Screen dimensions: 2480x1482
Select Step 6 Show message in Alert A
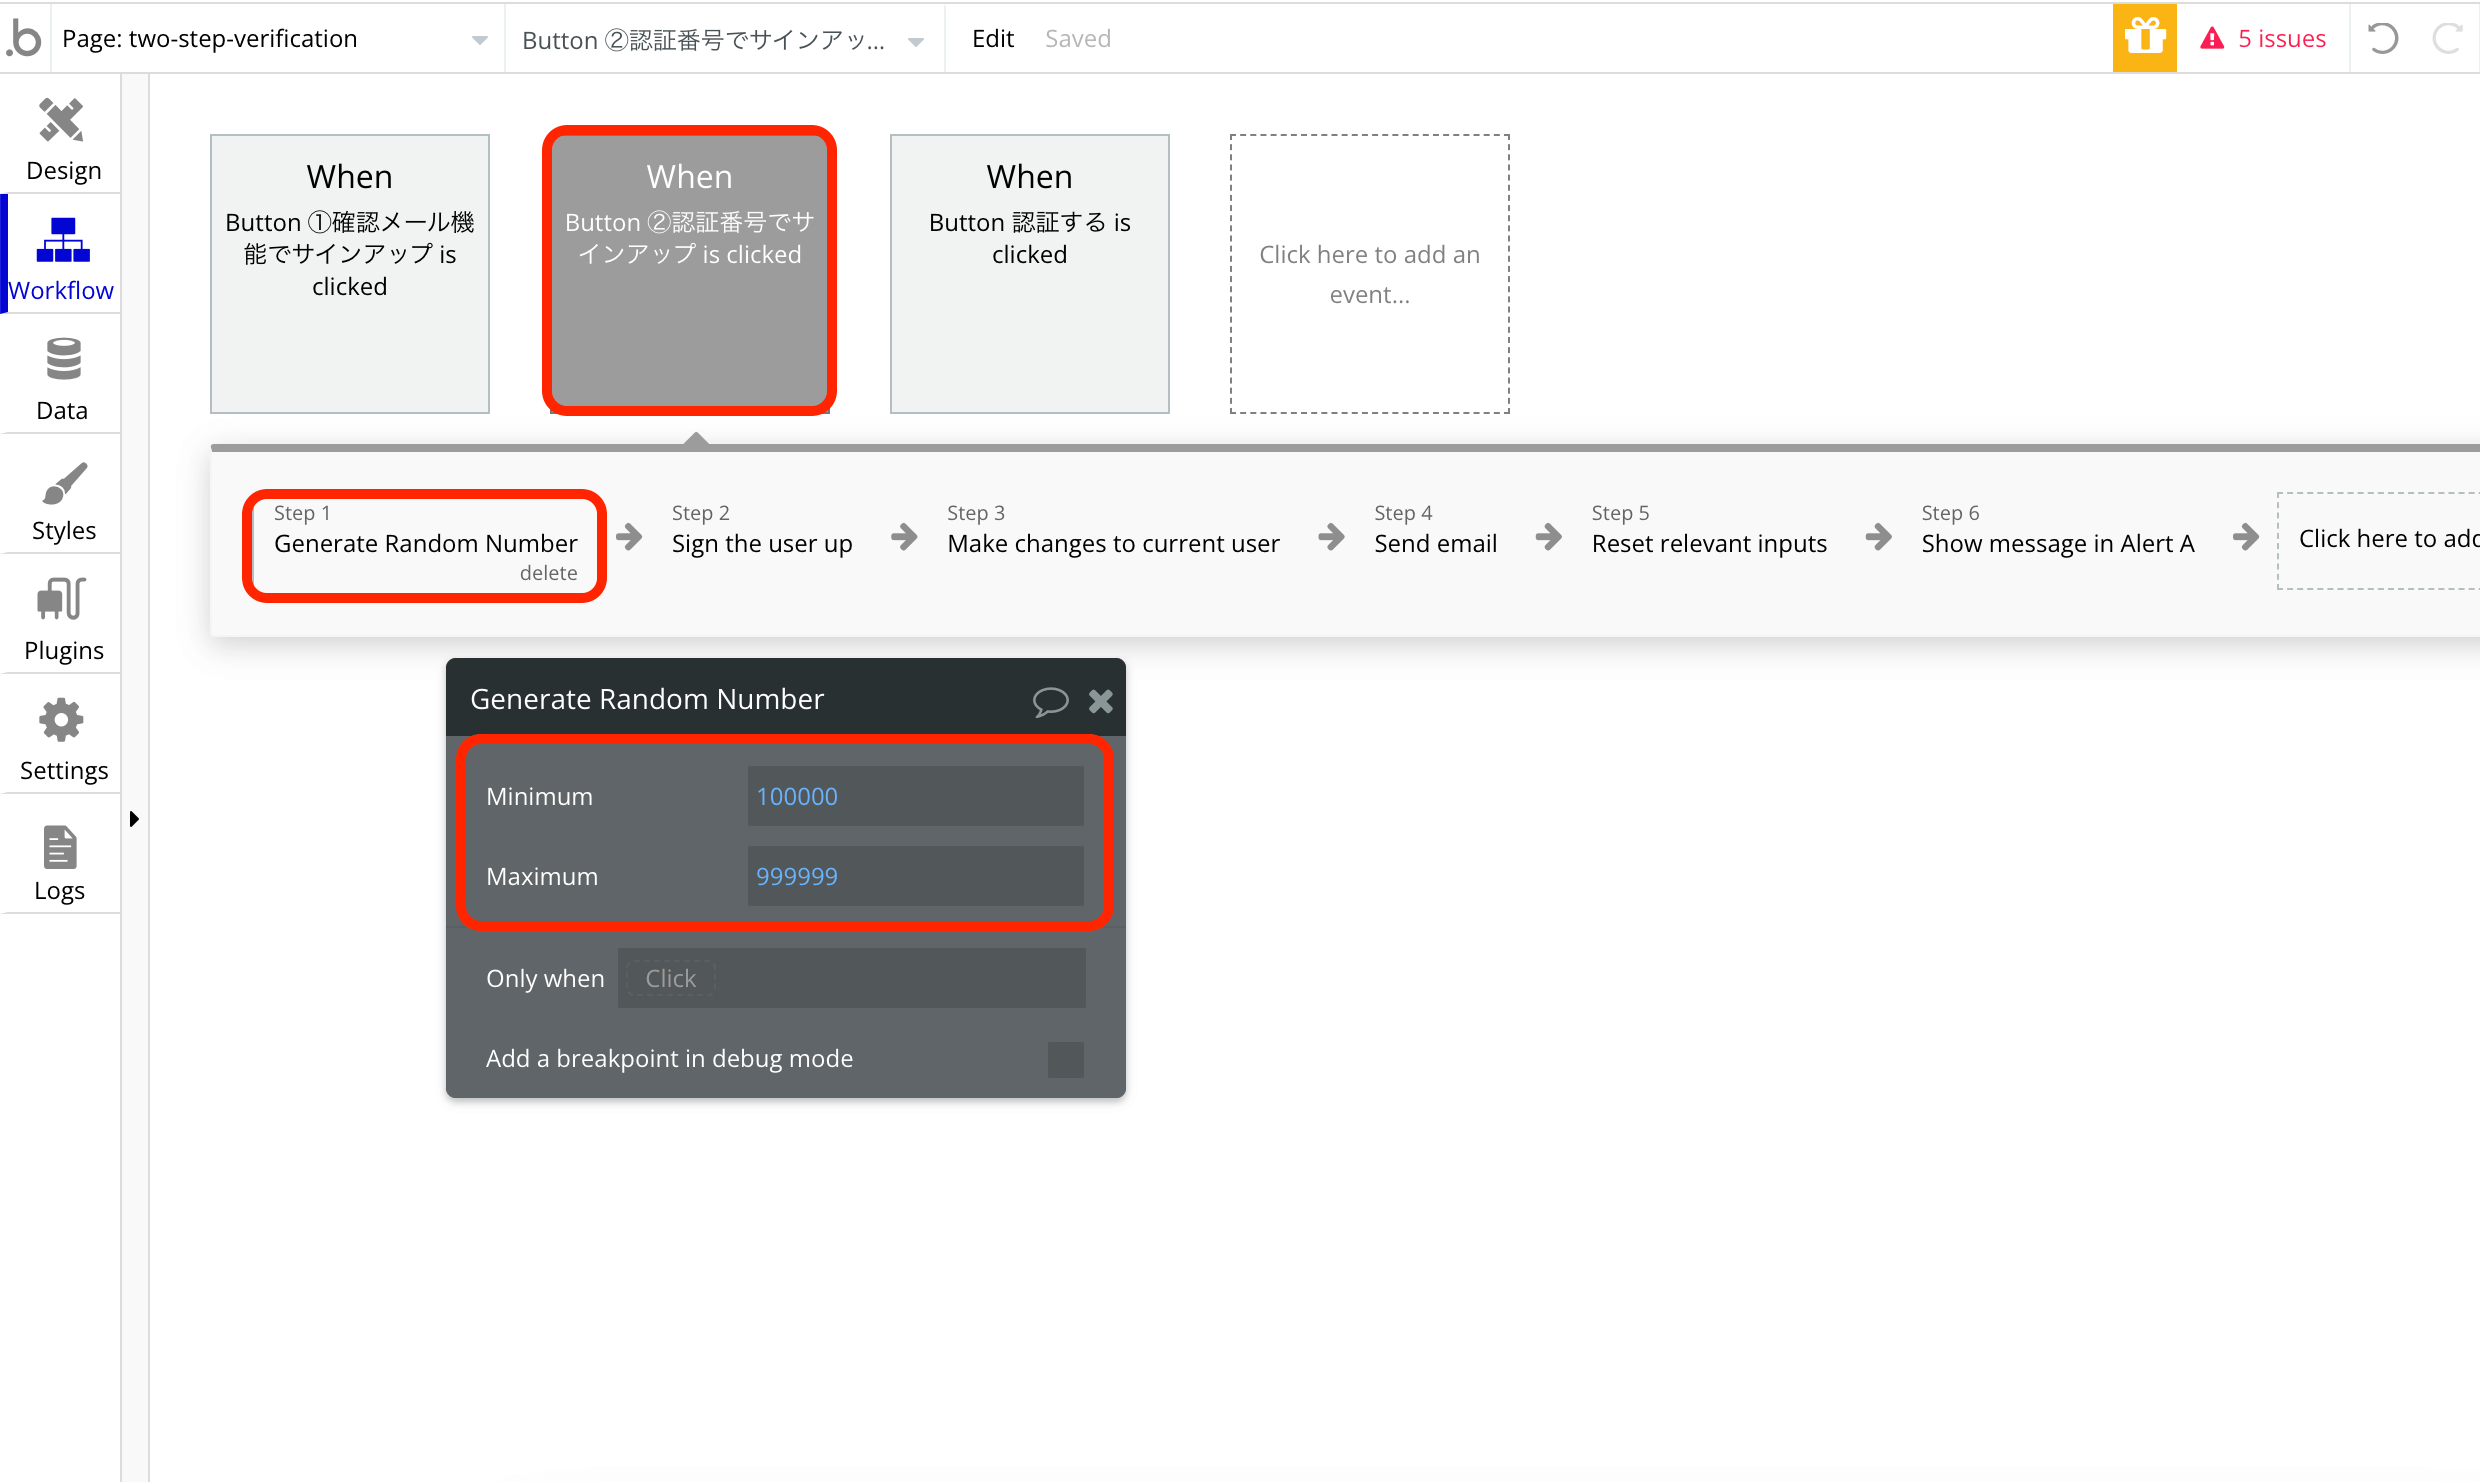[x=2058, y=530]
